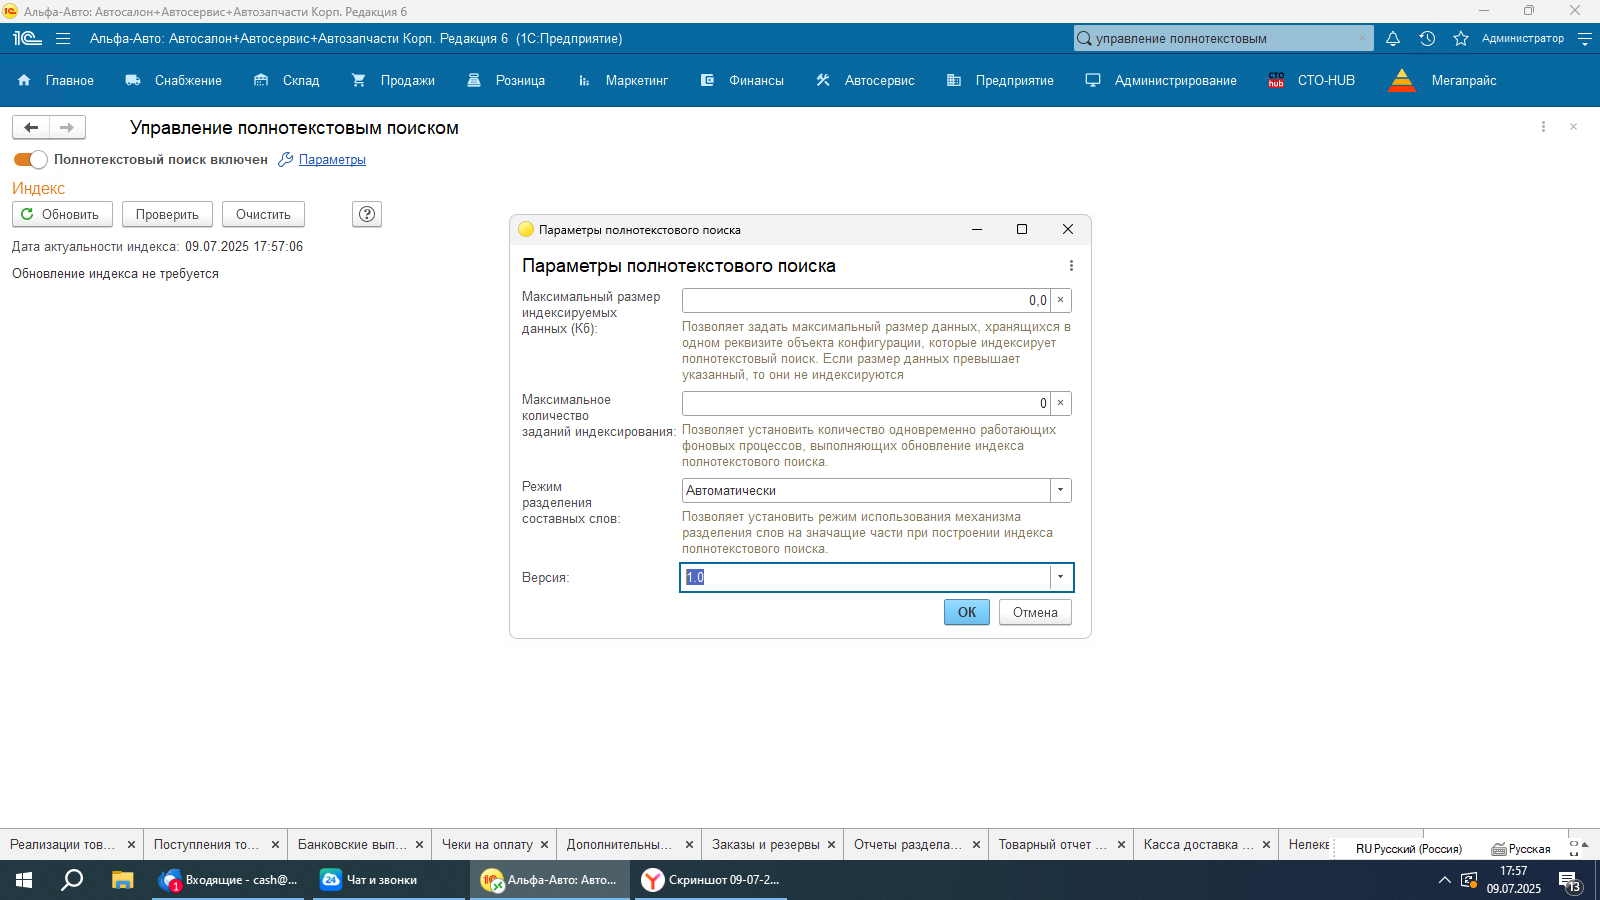Cancel the parameters dialog with Отмена
The image size is (1600, 900).
pos(1035,612)
